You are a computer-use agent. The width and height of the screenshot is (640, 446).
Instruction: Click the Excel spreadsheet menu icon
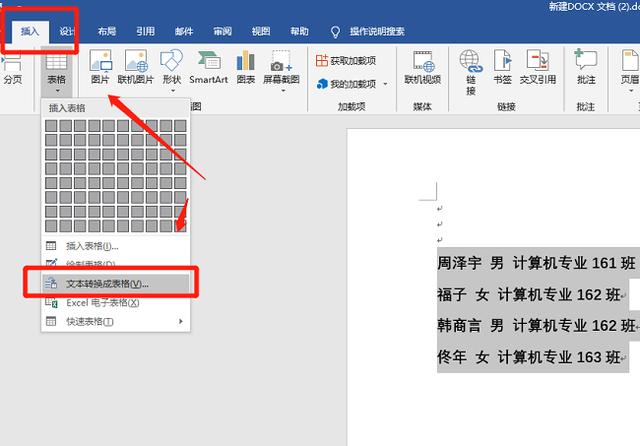point(51,303)
